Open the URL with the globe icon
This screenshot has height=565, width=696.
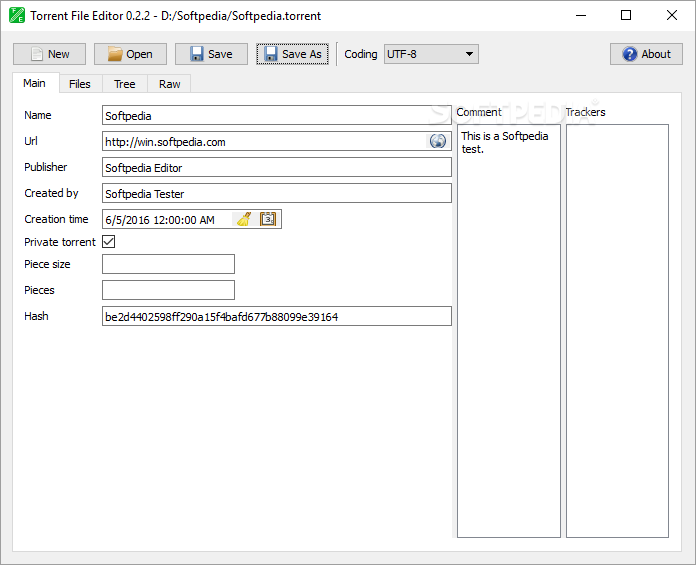(438, 142)
